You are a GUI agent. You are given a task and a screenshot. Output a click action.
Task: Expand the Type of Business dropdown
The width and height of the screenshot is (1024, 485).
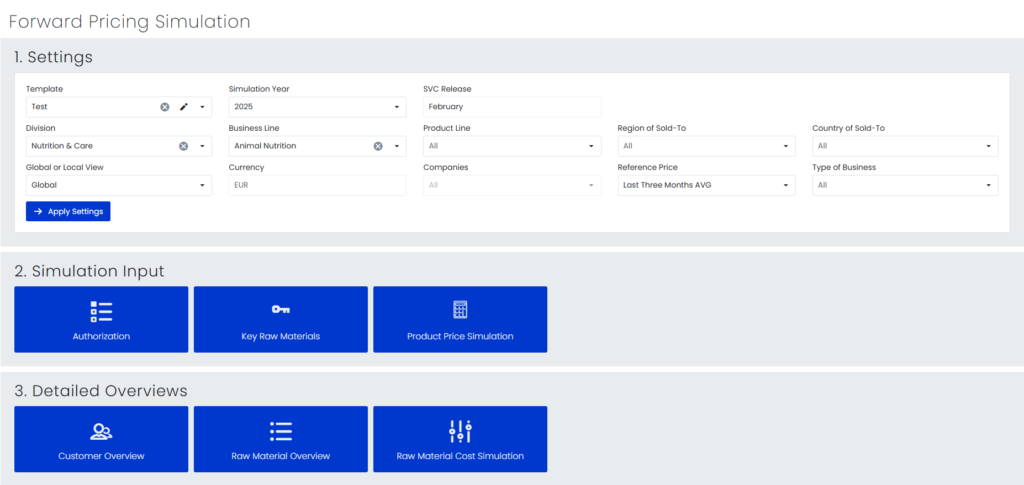905,185
